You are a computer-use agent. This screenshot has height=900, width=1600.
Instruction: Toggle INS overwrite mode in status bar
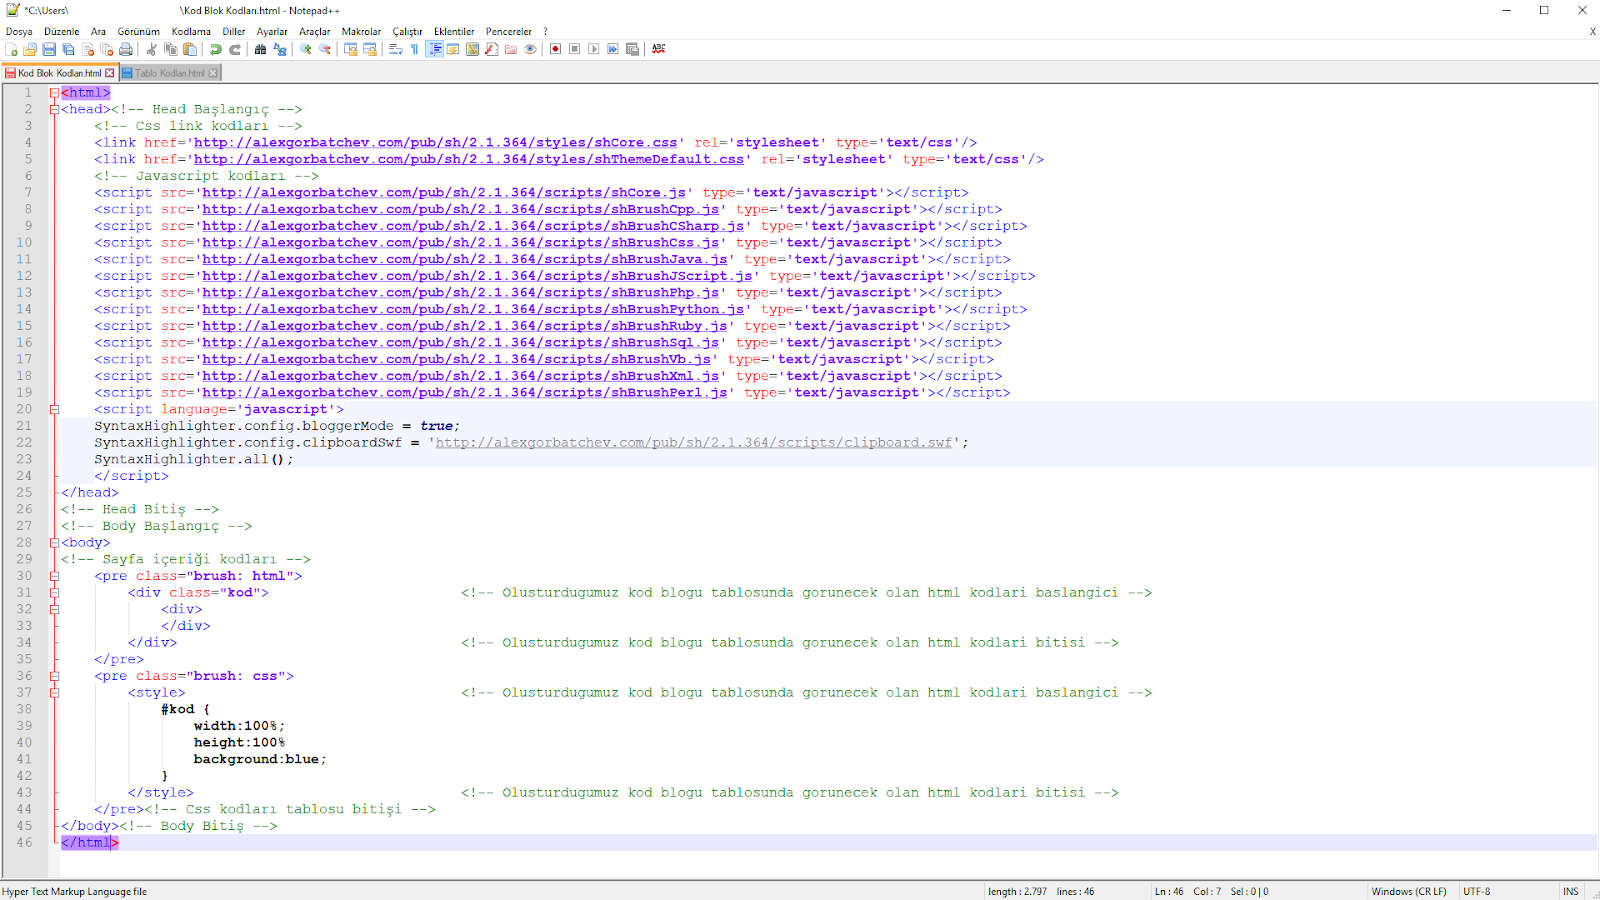pos(1571,891)
